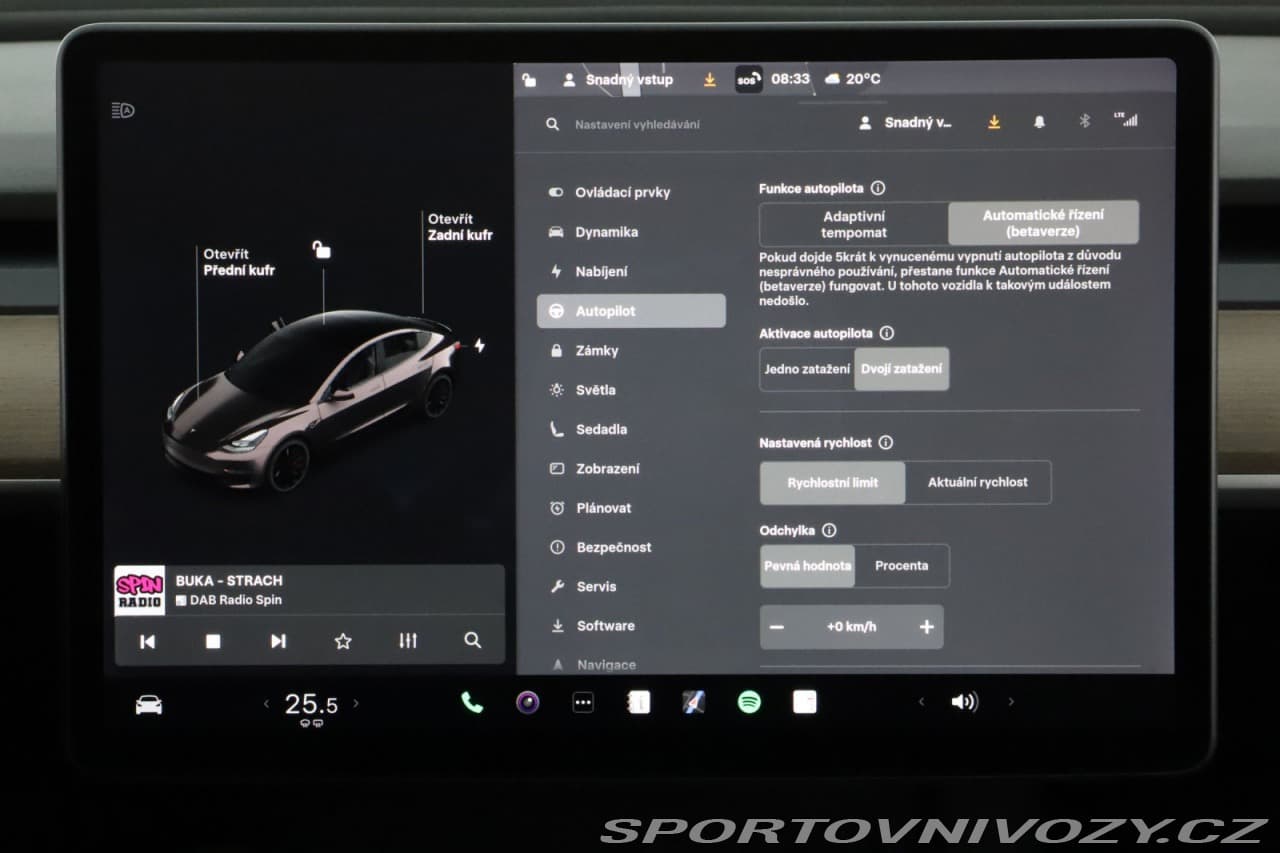Decrease cabin temperature with left chevron

[x=266, y=704]
